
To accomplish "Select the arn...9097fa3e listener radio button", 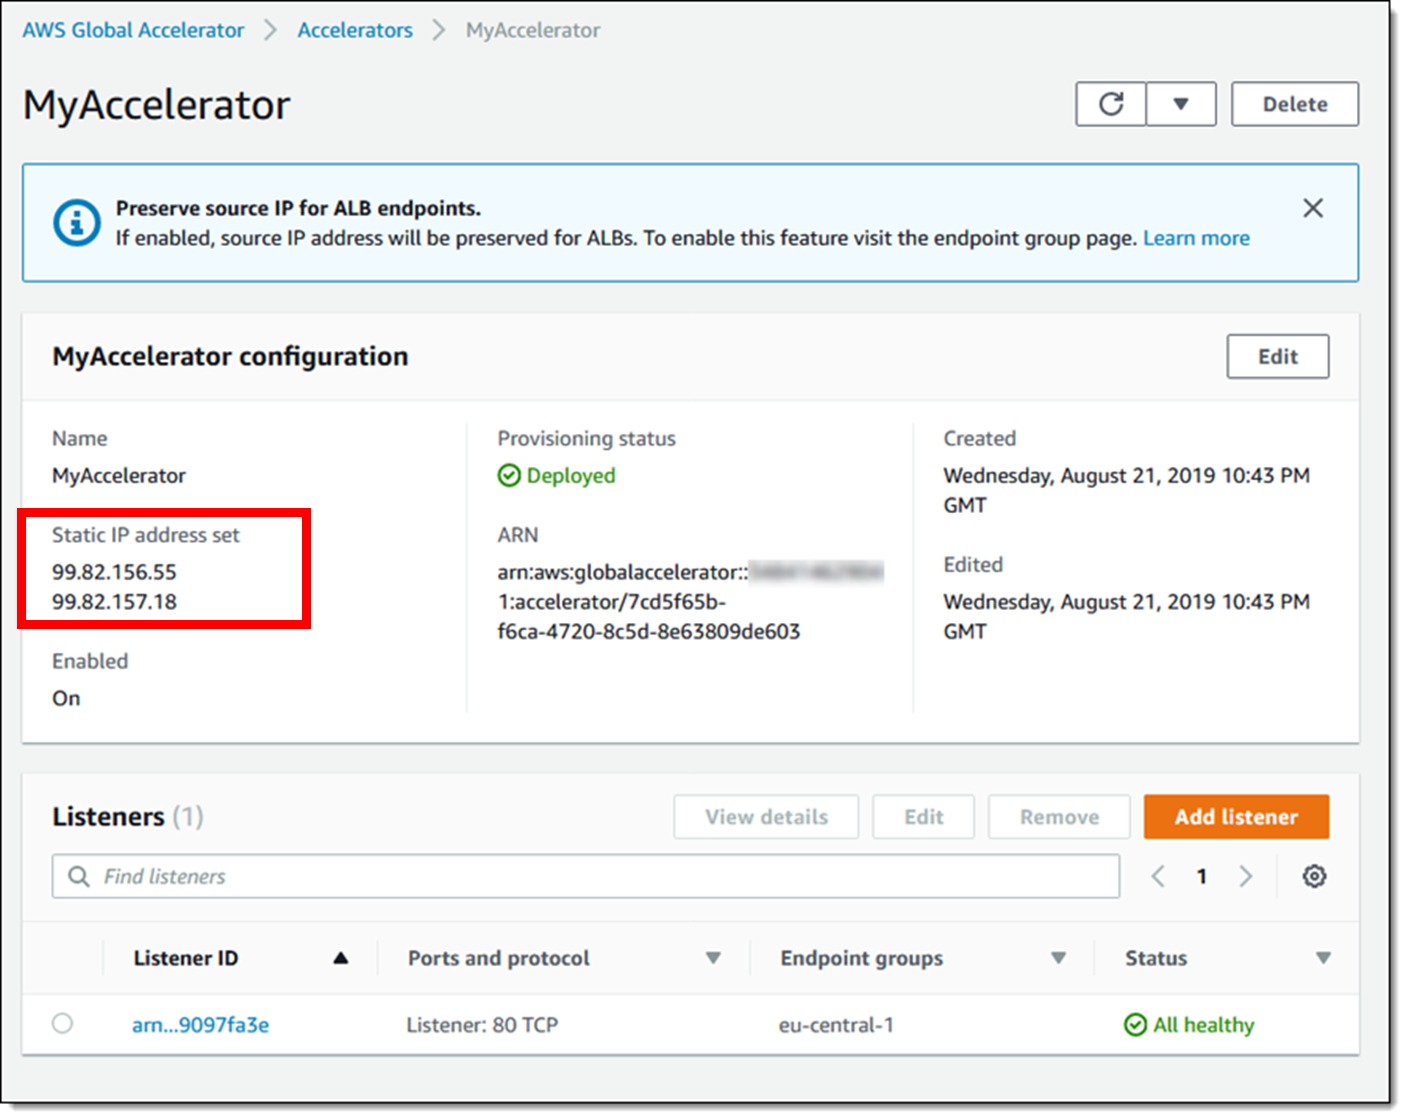I will click(62, 1023).
